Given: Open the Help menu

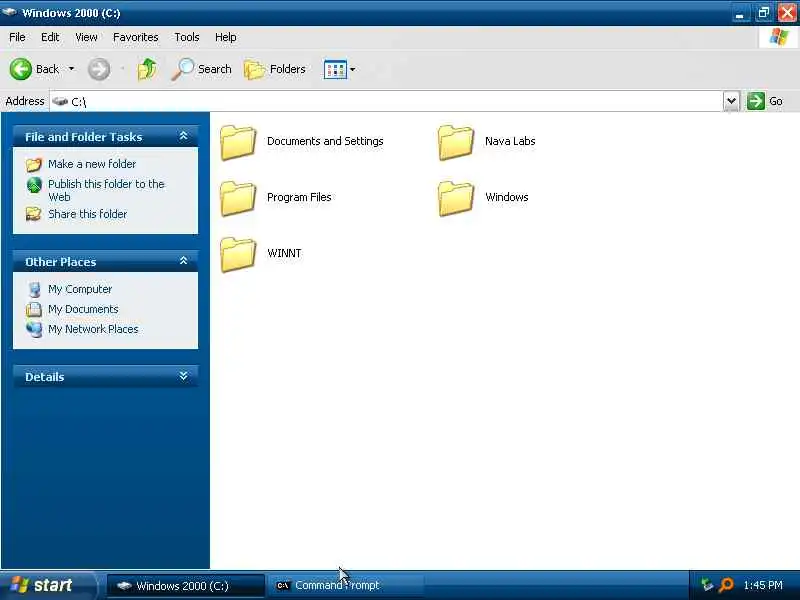Looking at the screenshot, I should point(226,37).
